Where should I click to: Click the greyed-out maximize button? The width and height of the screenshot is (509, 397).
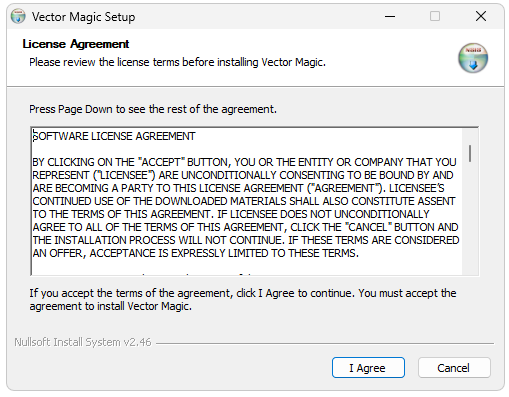[435, 16]
